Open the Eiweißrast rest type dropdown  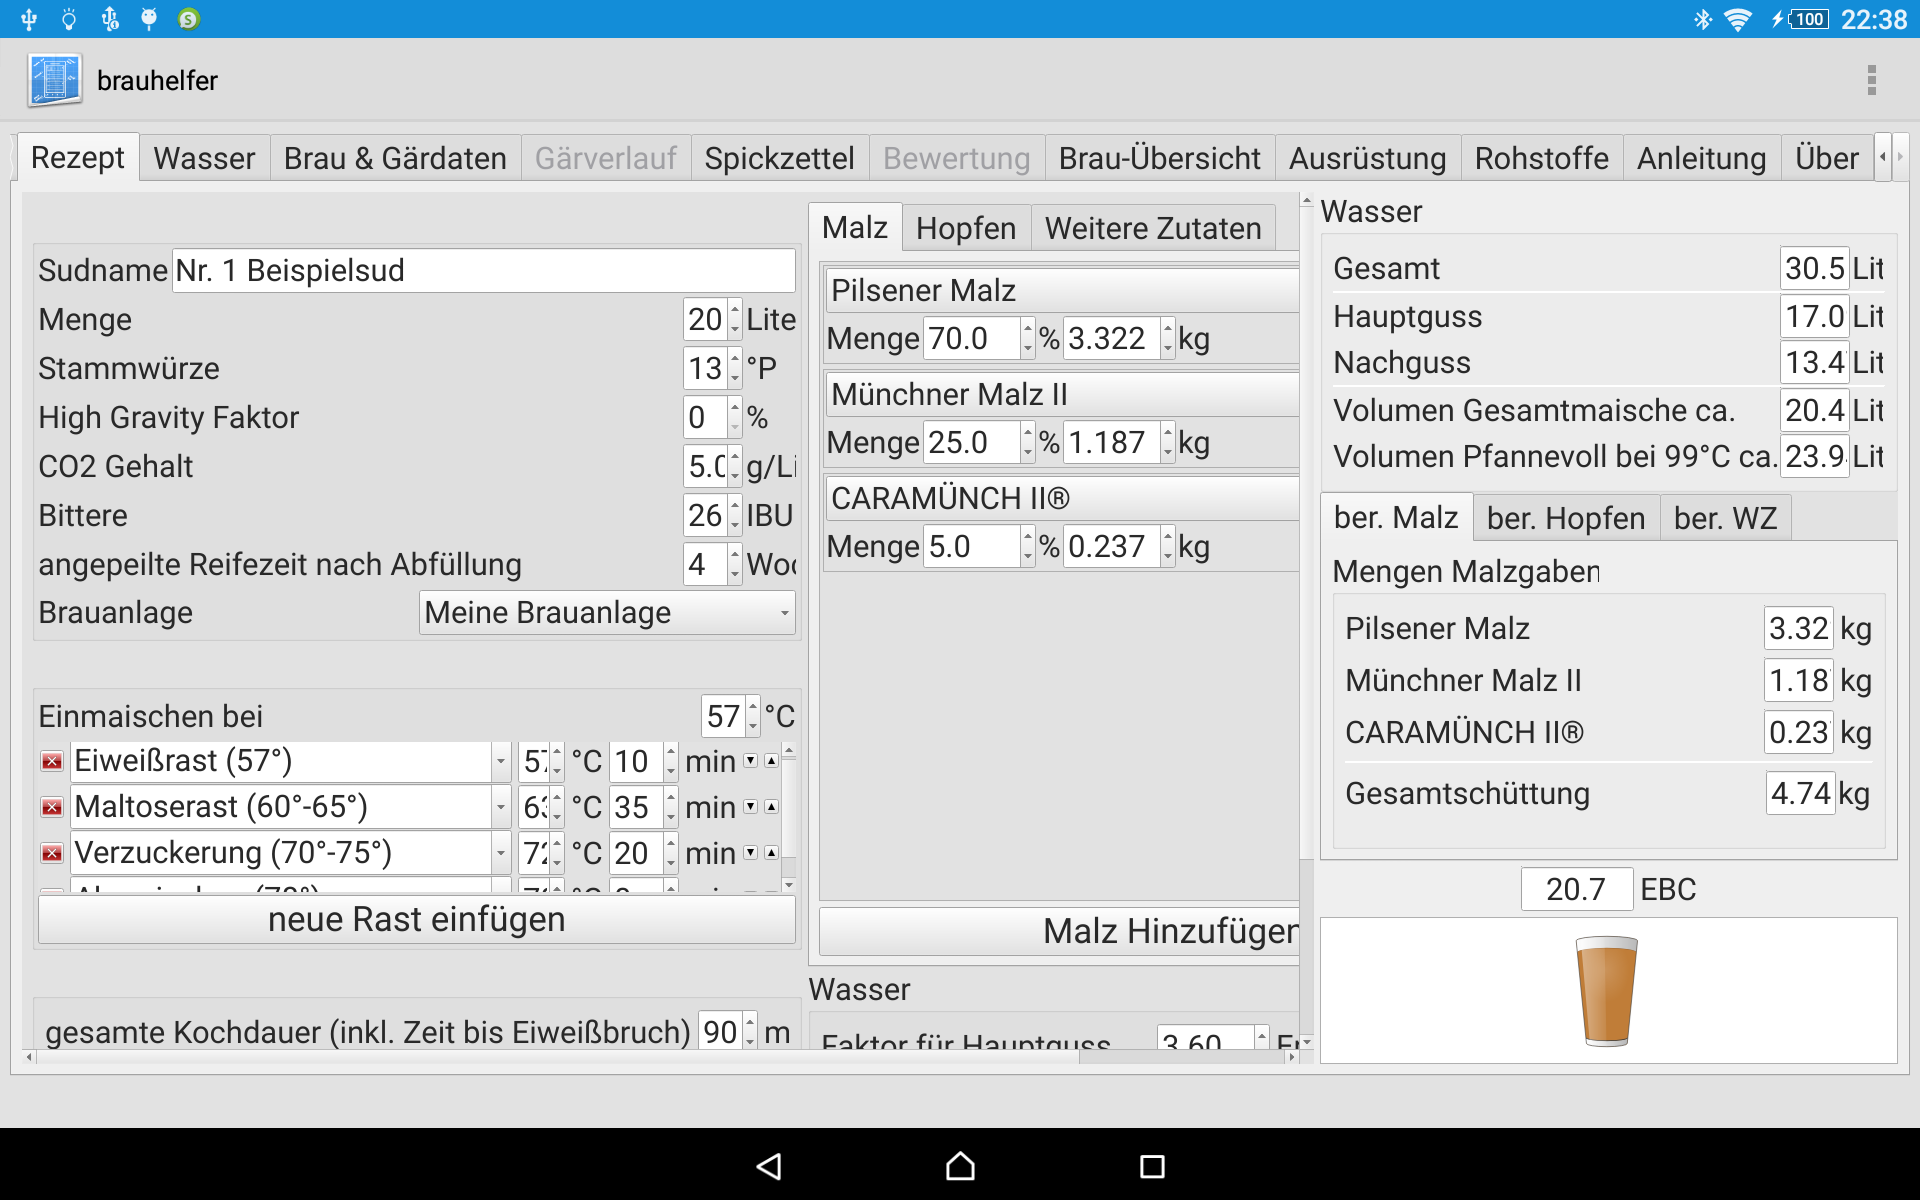click(x=500, y=762)
